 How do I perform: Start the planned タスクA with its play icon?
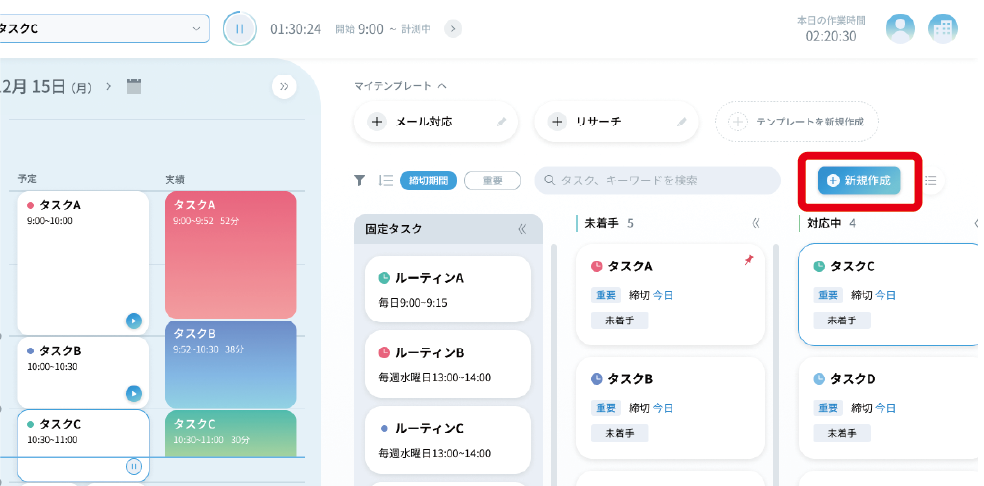point(133,321)
